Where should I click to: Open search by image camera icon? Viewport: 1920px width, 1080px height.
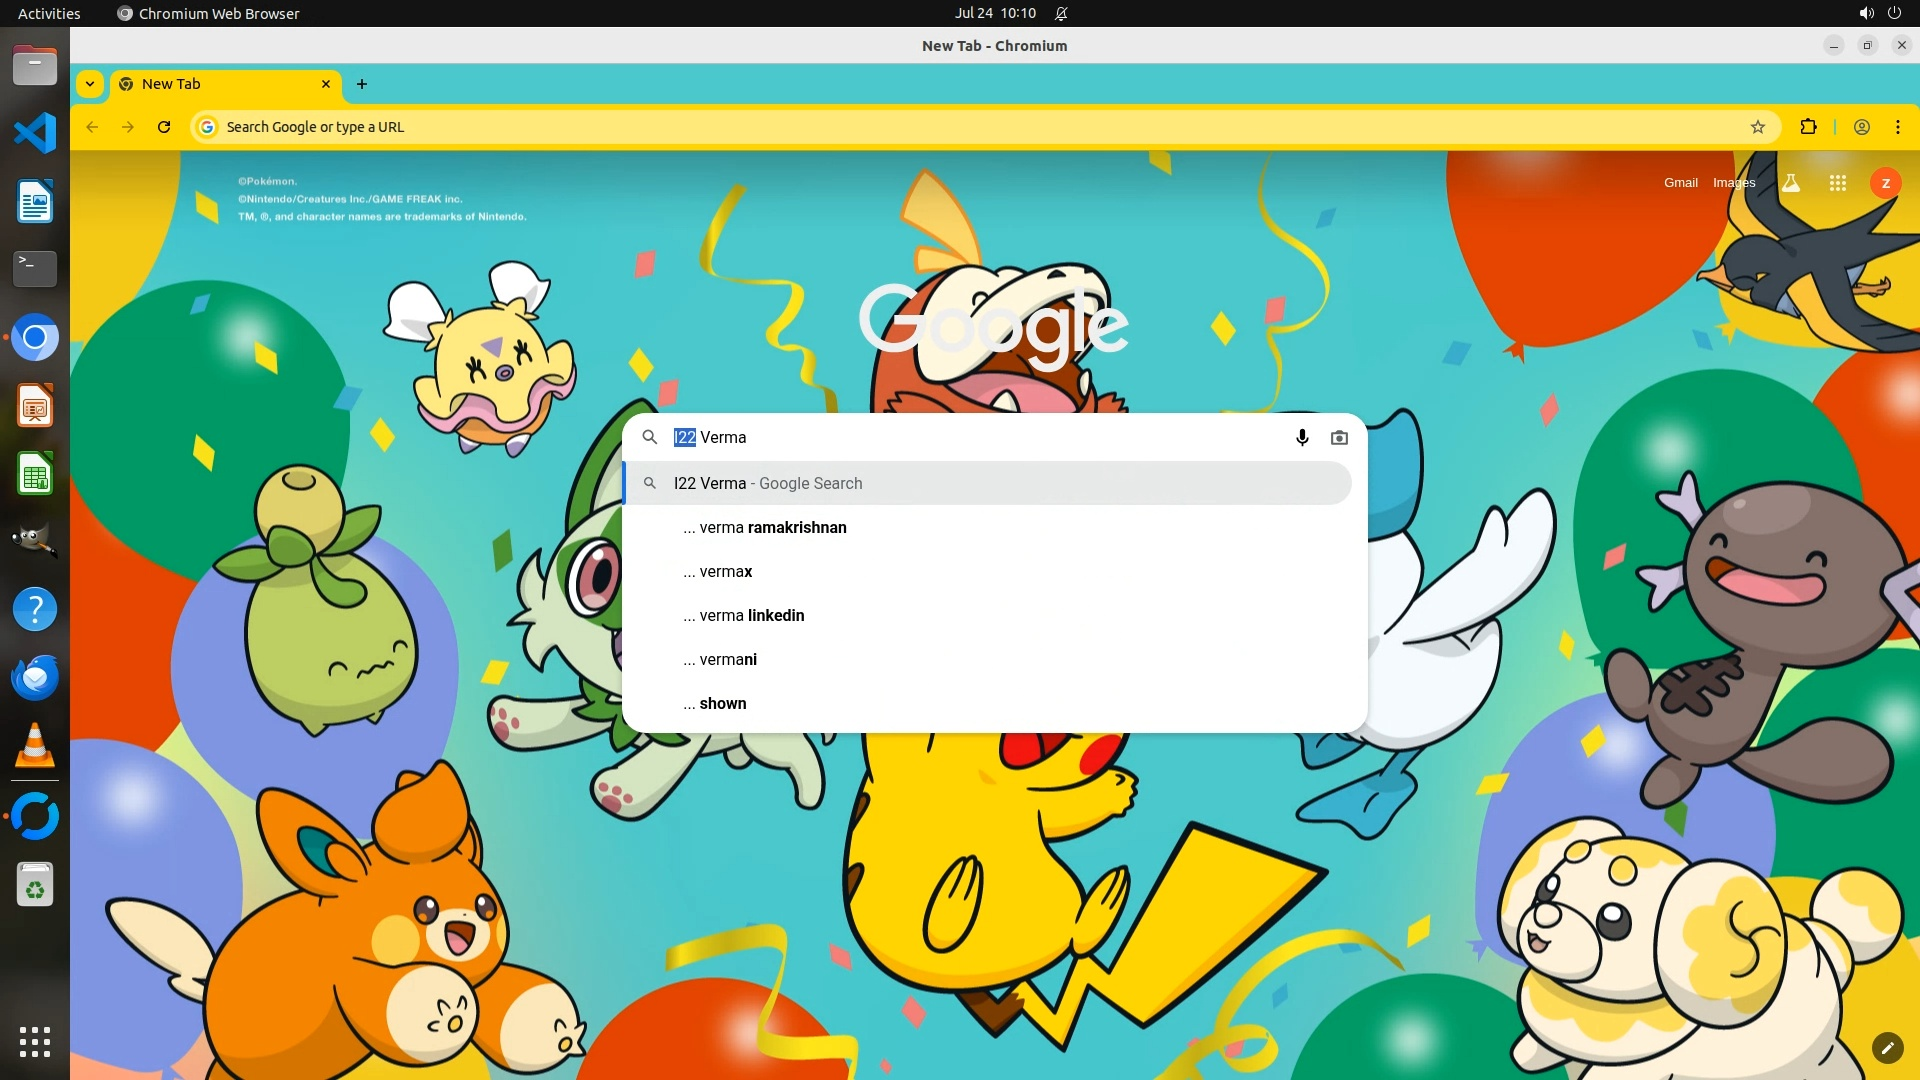click(1339, 438)
